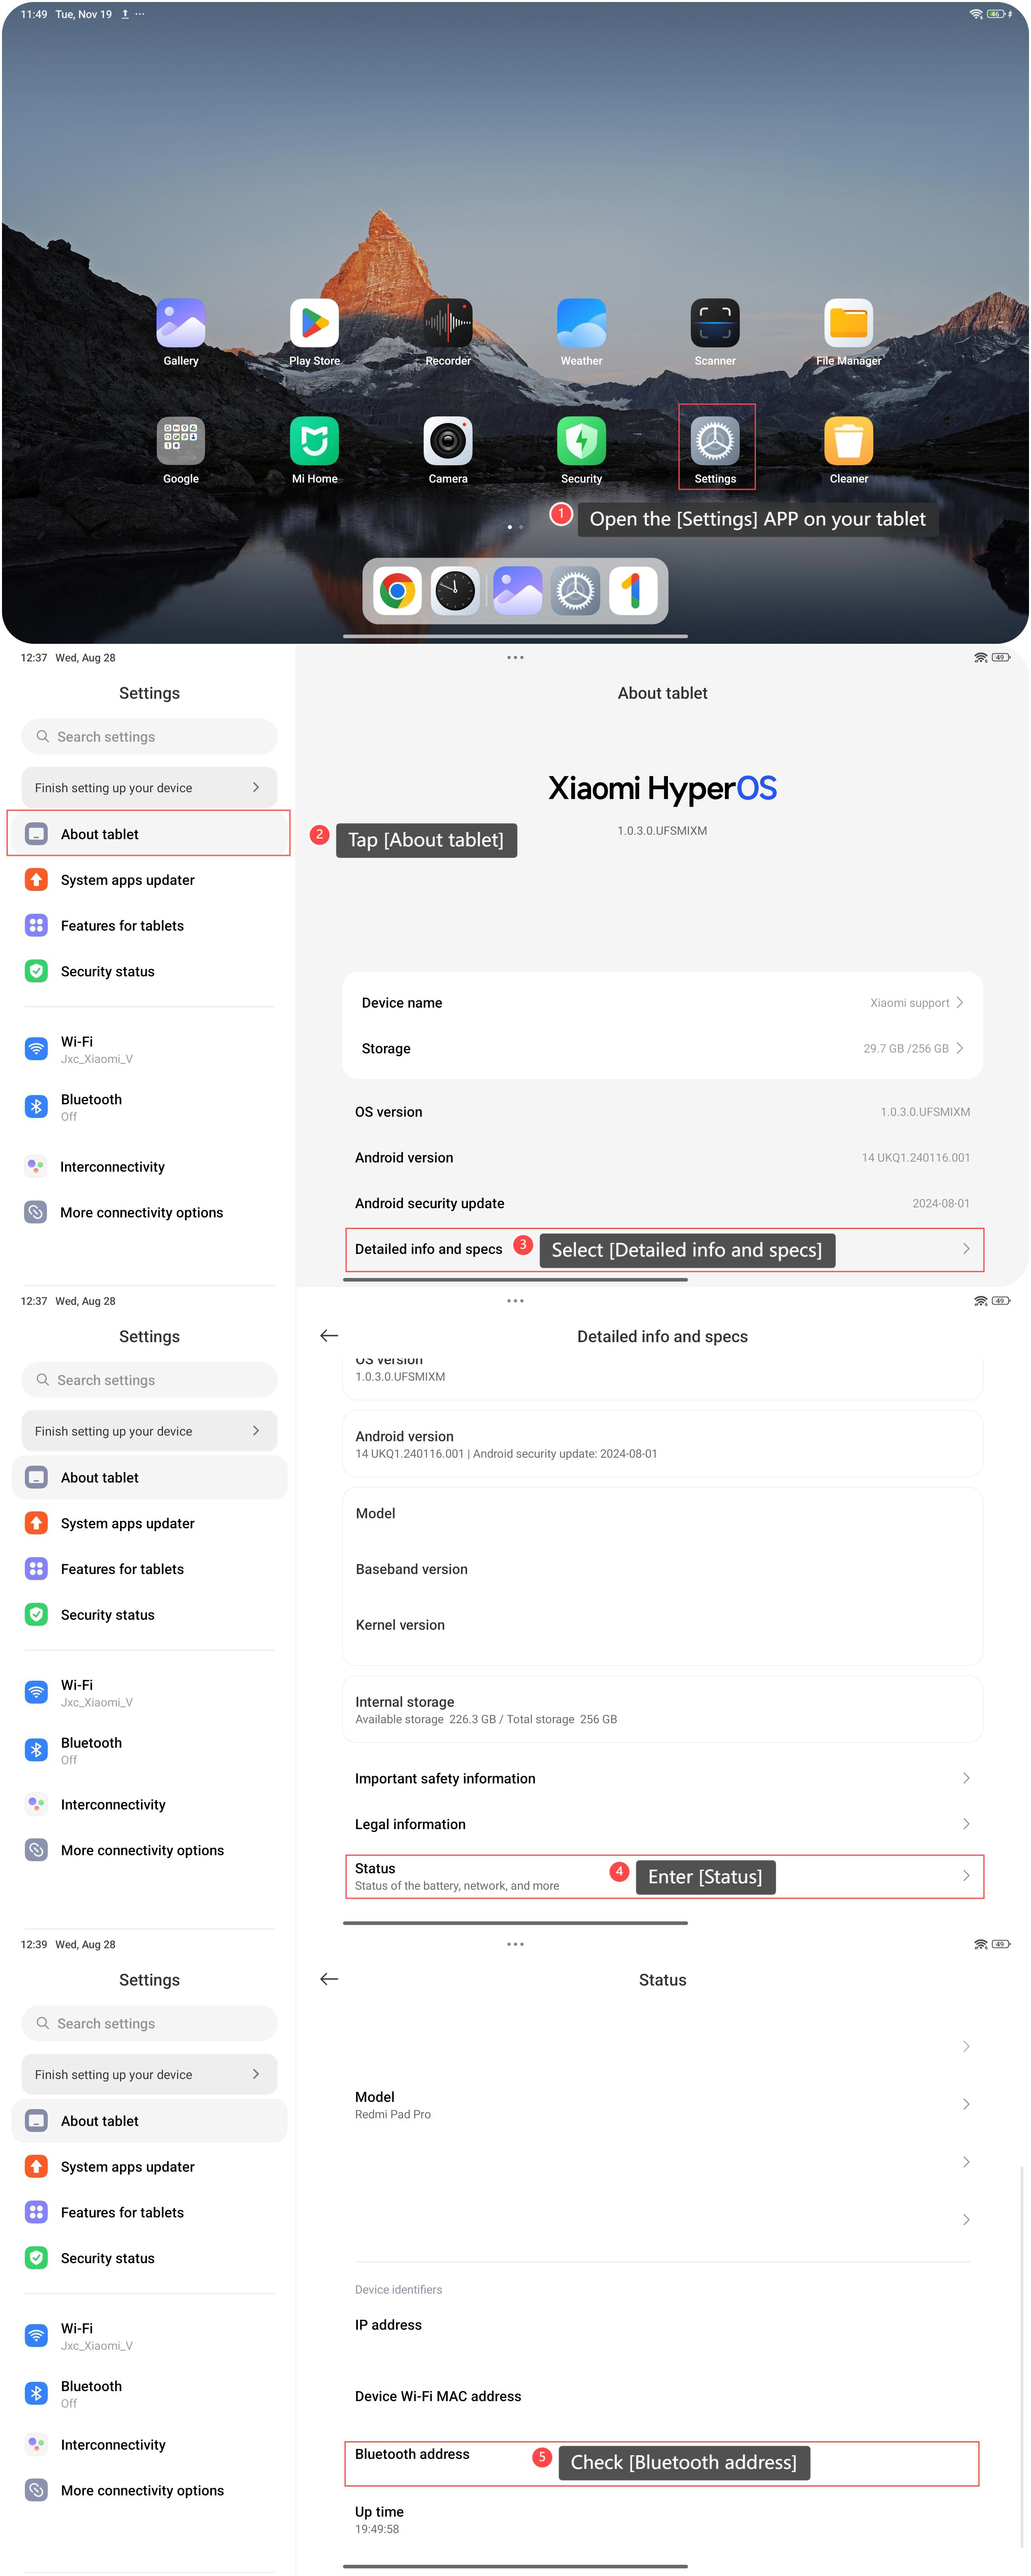Image resolution: width=1031 pixels, height=2576 pixels.
Task: Launch Mi Home app
Action: tap(314, 441)
